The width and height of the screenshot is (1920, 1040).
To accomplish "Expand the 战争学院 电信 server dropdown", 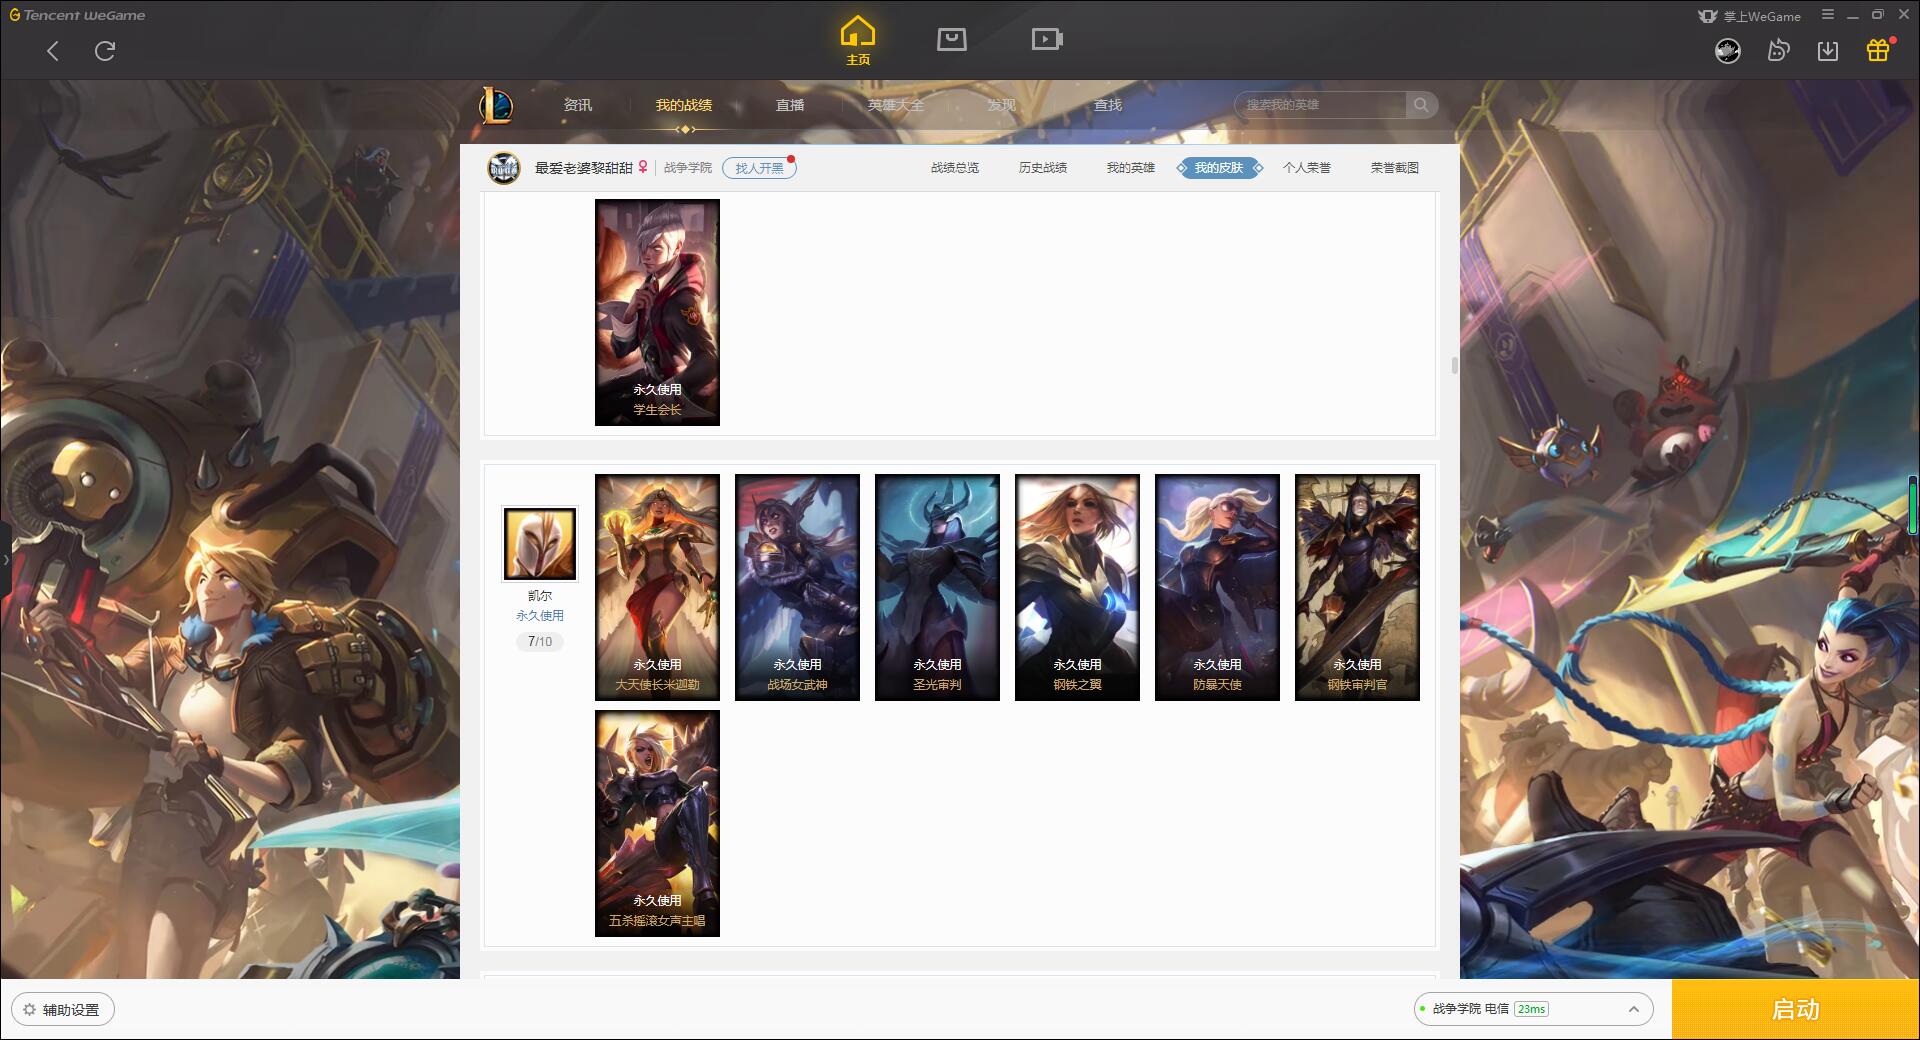I will pos(1533,1009).
